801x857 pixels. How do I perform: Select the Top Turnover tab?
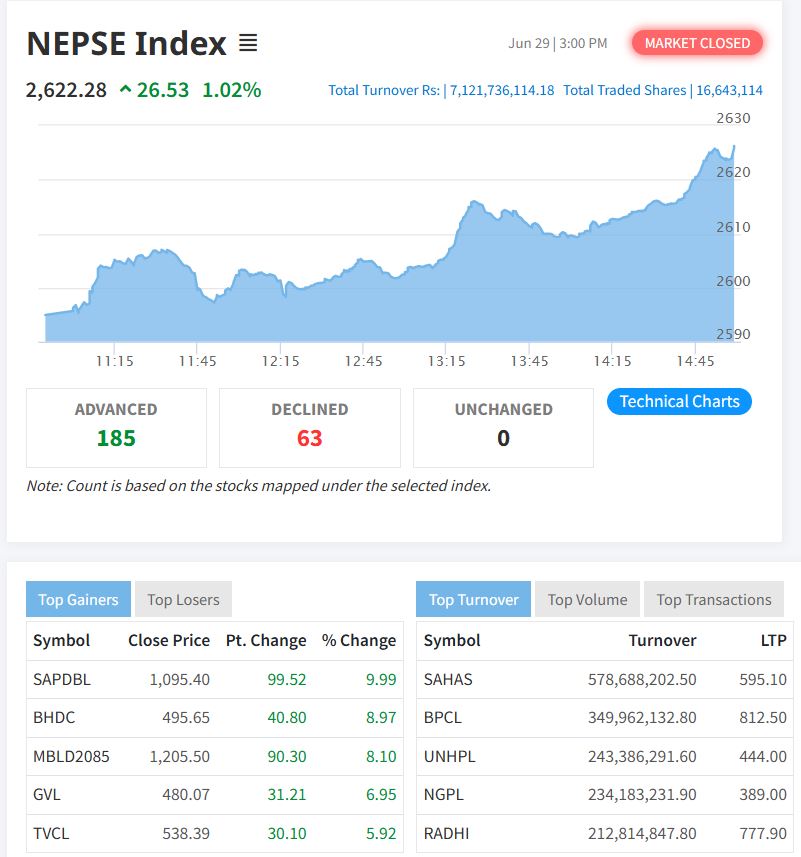click(473, 600)
